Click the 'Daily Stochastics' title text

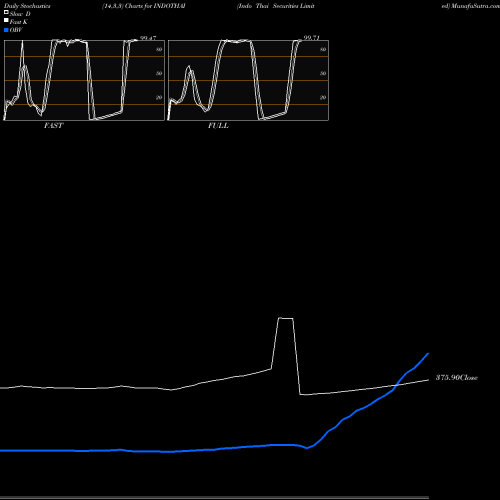[x=27, y=6]
